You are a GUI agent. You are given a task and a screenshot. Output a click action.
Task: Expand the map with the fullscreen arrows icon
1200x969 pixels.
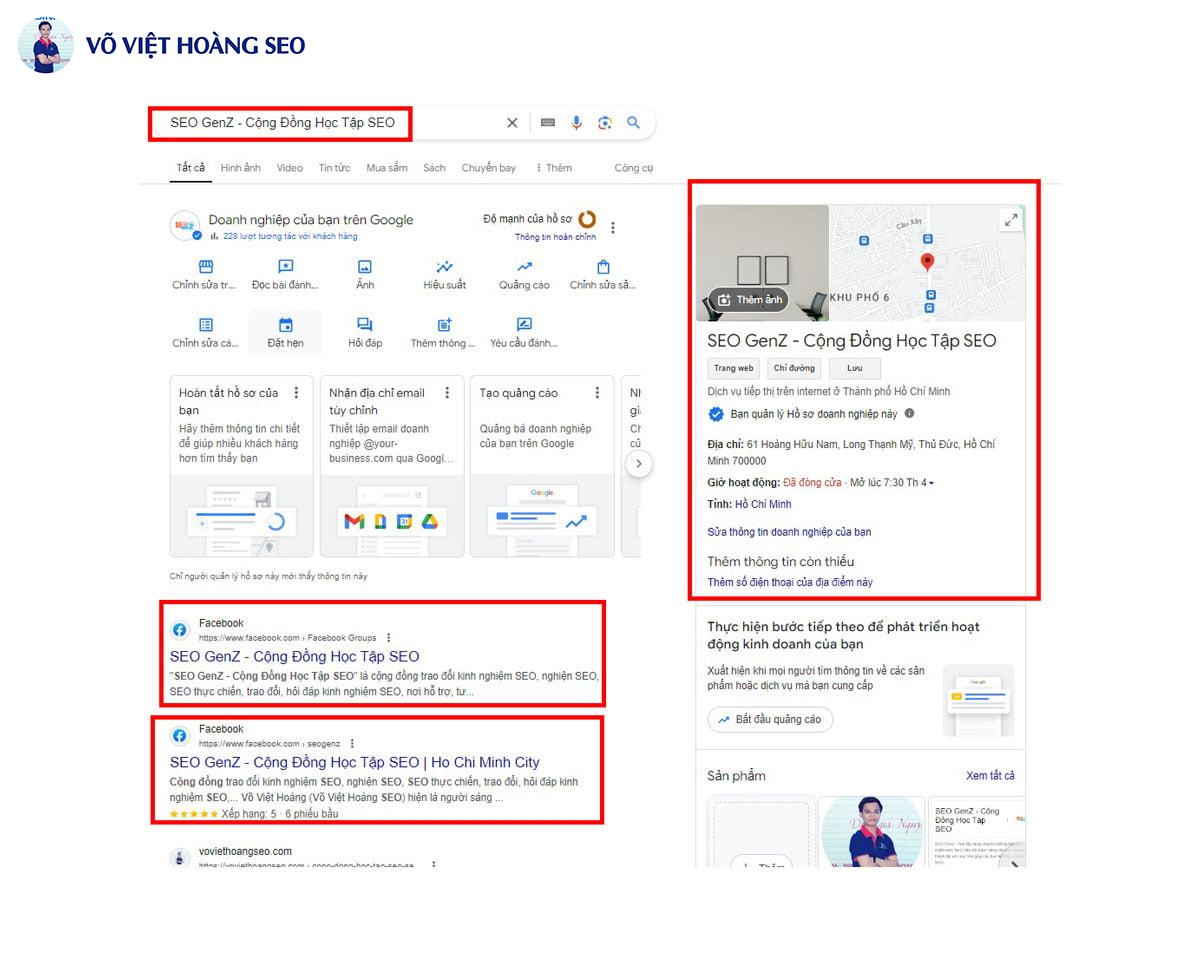(x=1011, y=221)
